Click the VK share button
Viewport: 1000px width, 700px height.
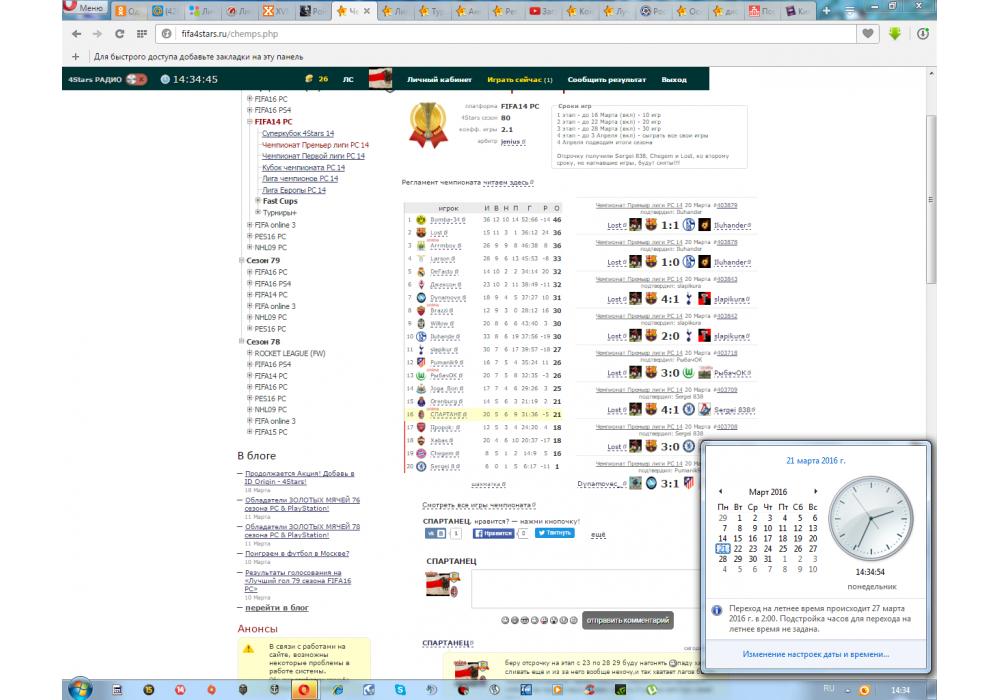[435, 533]
